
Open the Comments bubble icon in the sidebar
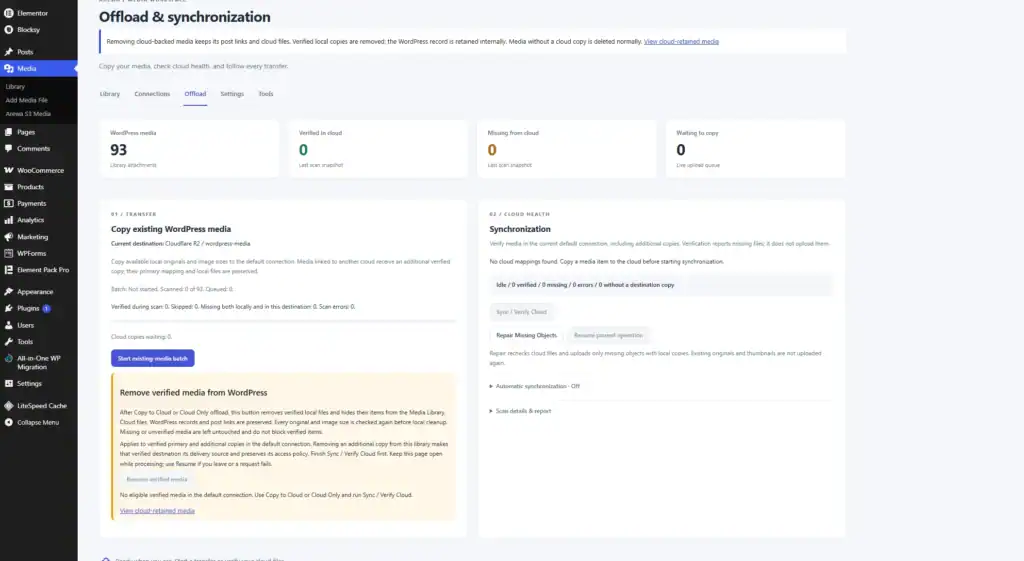(x=8, y=148)
